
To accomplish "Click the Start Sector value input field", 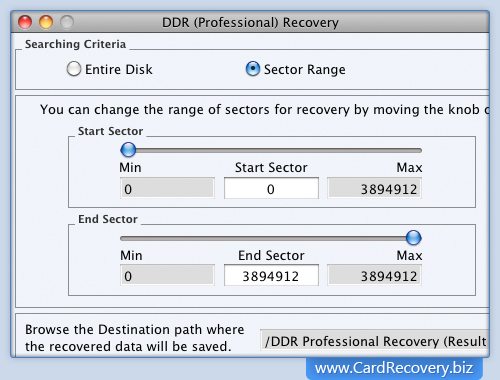I will click(x=271, y=188).
